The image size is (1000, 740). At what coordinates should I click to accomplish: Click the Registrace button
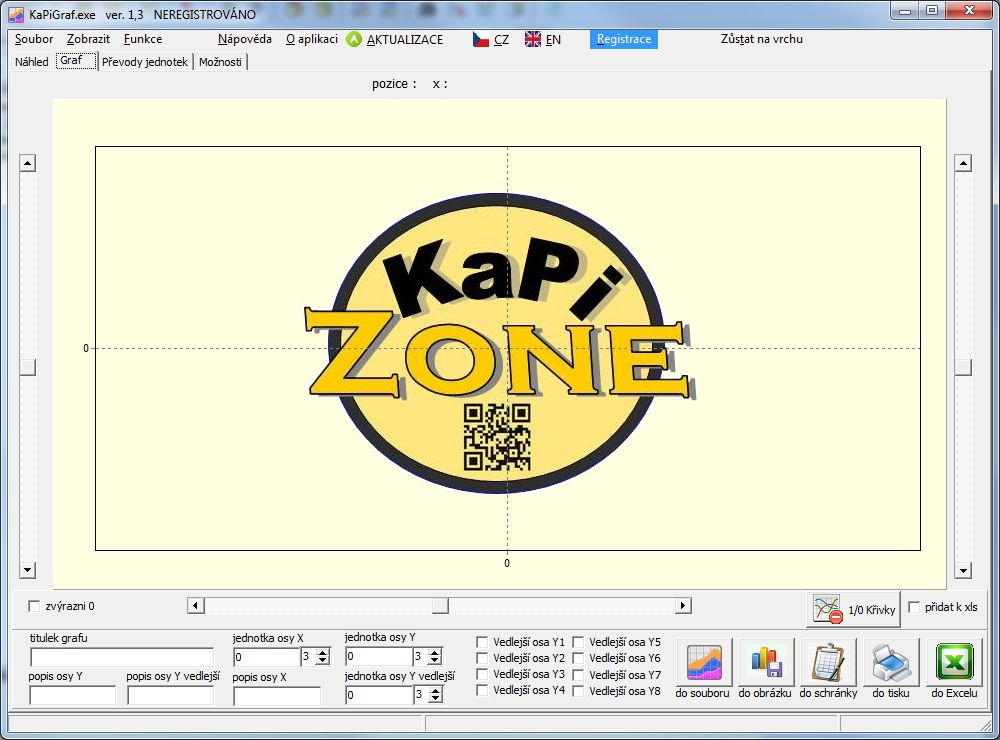tap(624, 39)
